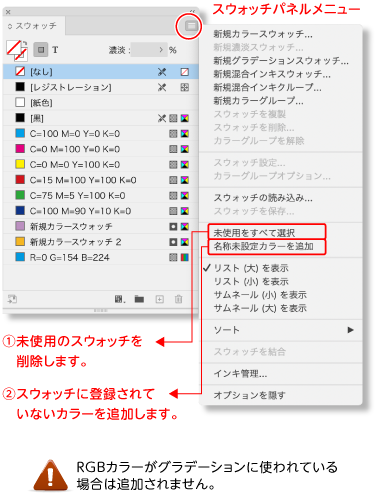Image resolution: width=378 pixels, height=494 pixels.
Task: Choose スウォッチの読み込み... menu item
Action: click(x=263, y=198)
